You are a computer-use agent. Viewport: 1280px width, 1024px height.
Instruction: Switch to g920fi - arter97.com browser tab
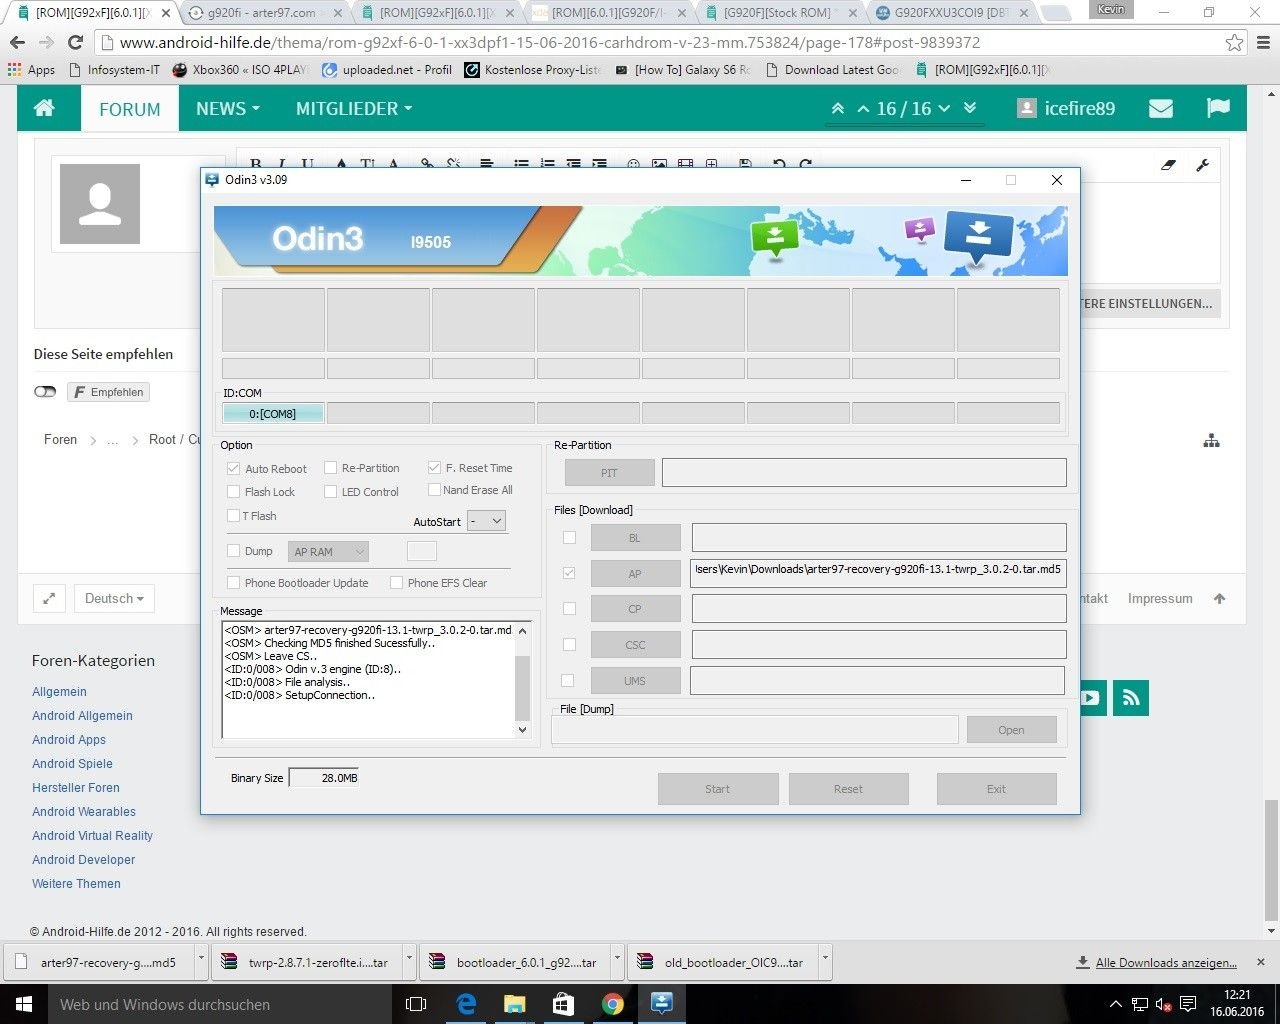(264, 13)
